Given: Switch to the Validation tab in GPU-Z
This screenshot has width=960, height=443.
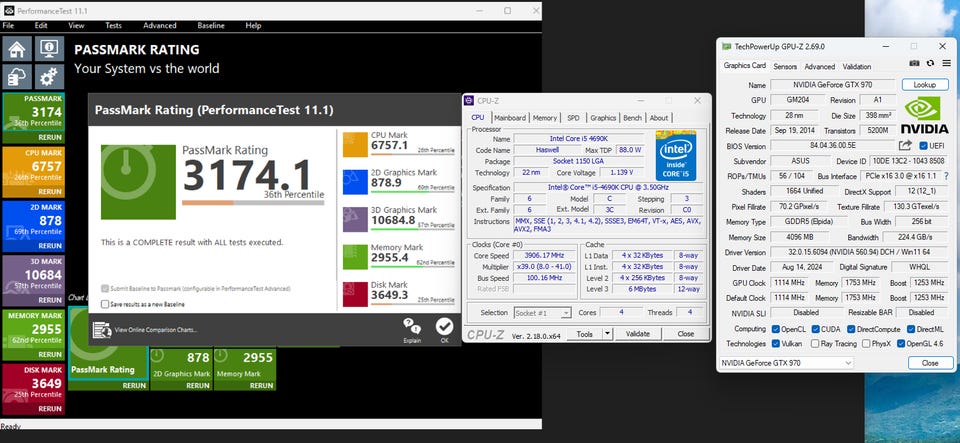Looking at the screenshot, I should [x=857, y=66].
